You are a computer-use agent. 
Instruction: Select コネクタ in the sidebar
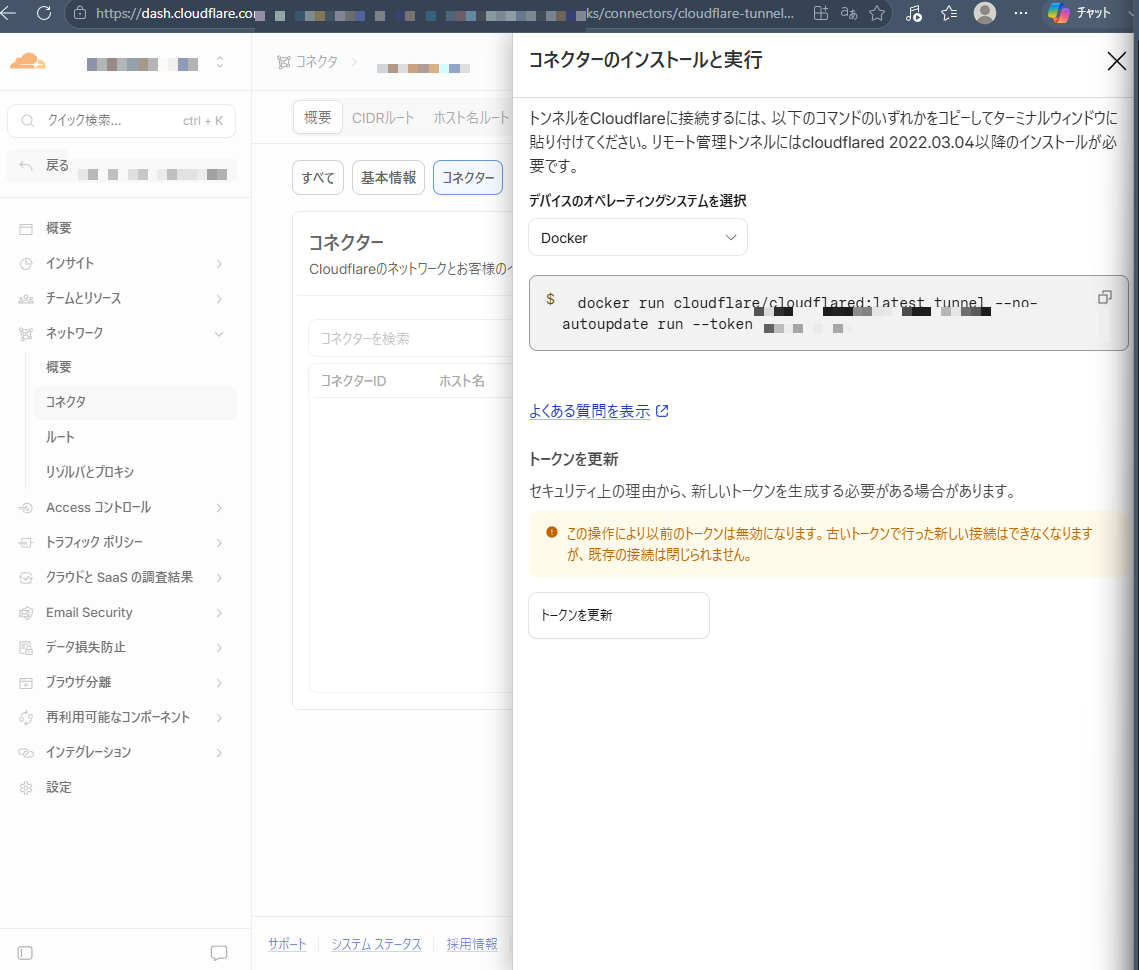click(135, 403)
